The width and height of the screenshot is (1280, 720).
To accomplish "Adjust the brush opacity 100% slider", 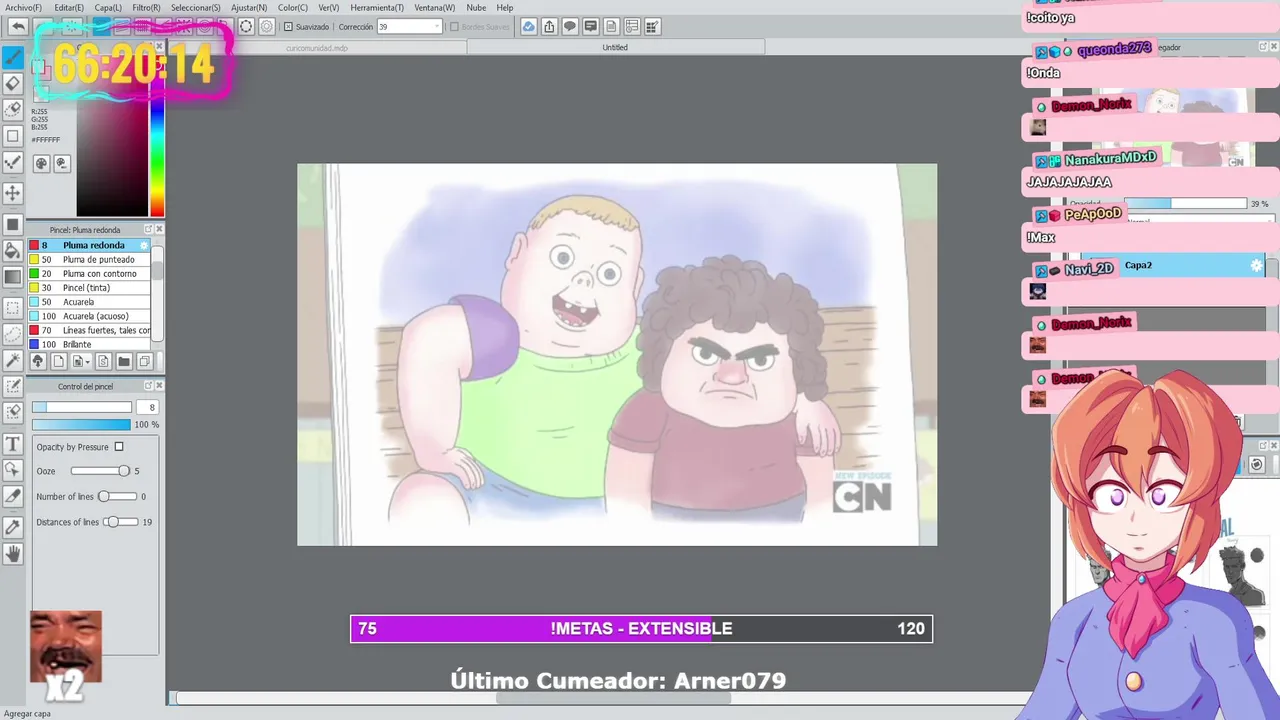I will coord(81,424).
